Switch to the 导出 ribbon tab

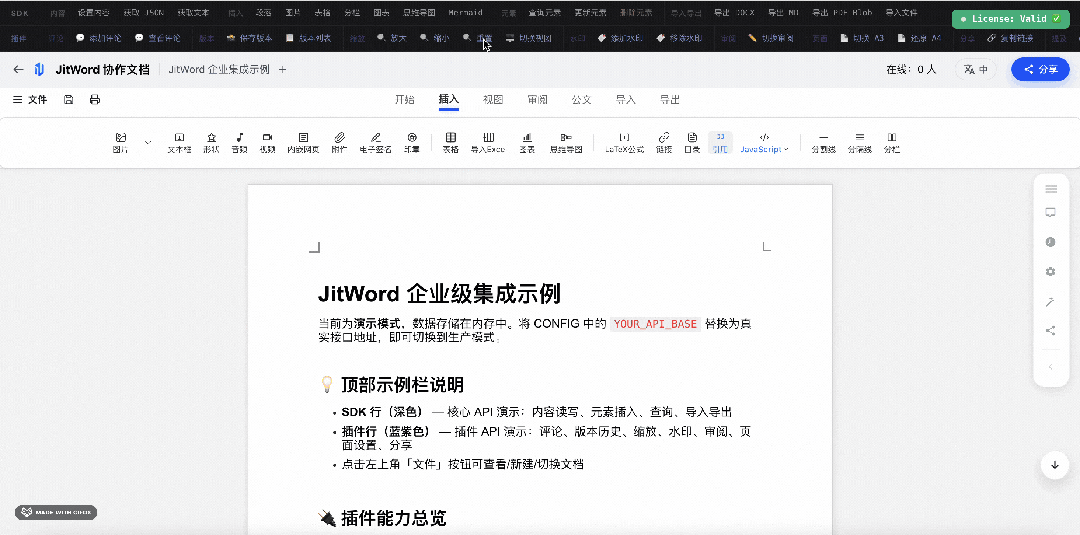tap(669, 100)
